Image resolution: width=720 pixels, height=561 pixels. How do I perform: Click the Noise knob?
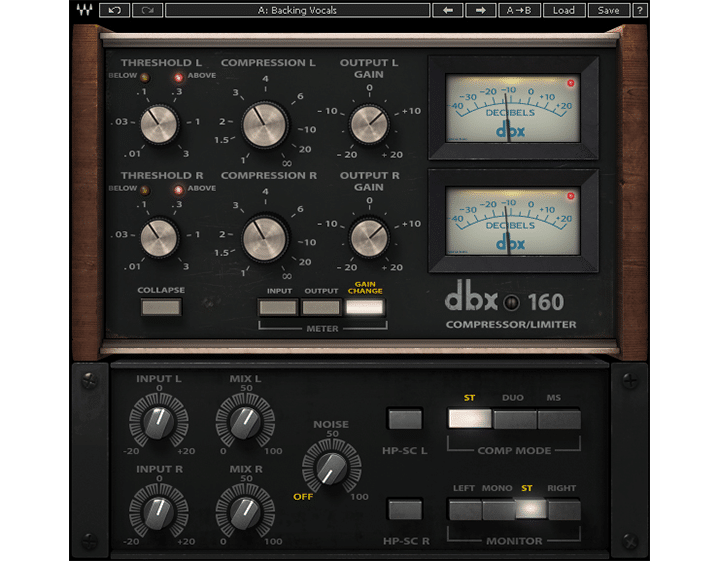coord(332,468)
